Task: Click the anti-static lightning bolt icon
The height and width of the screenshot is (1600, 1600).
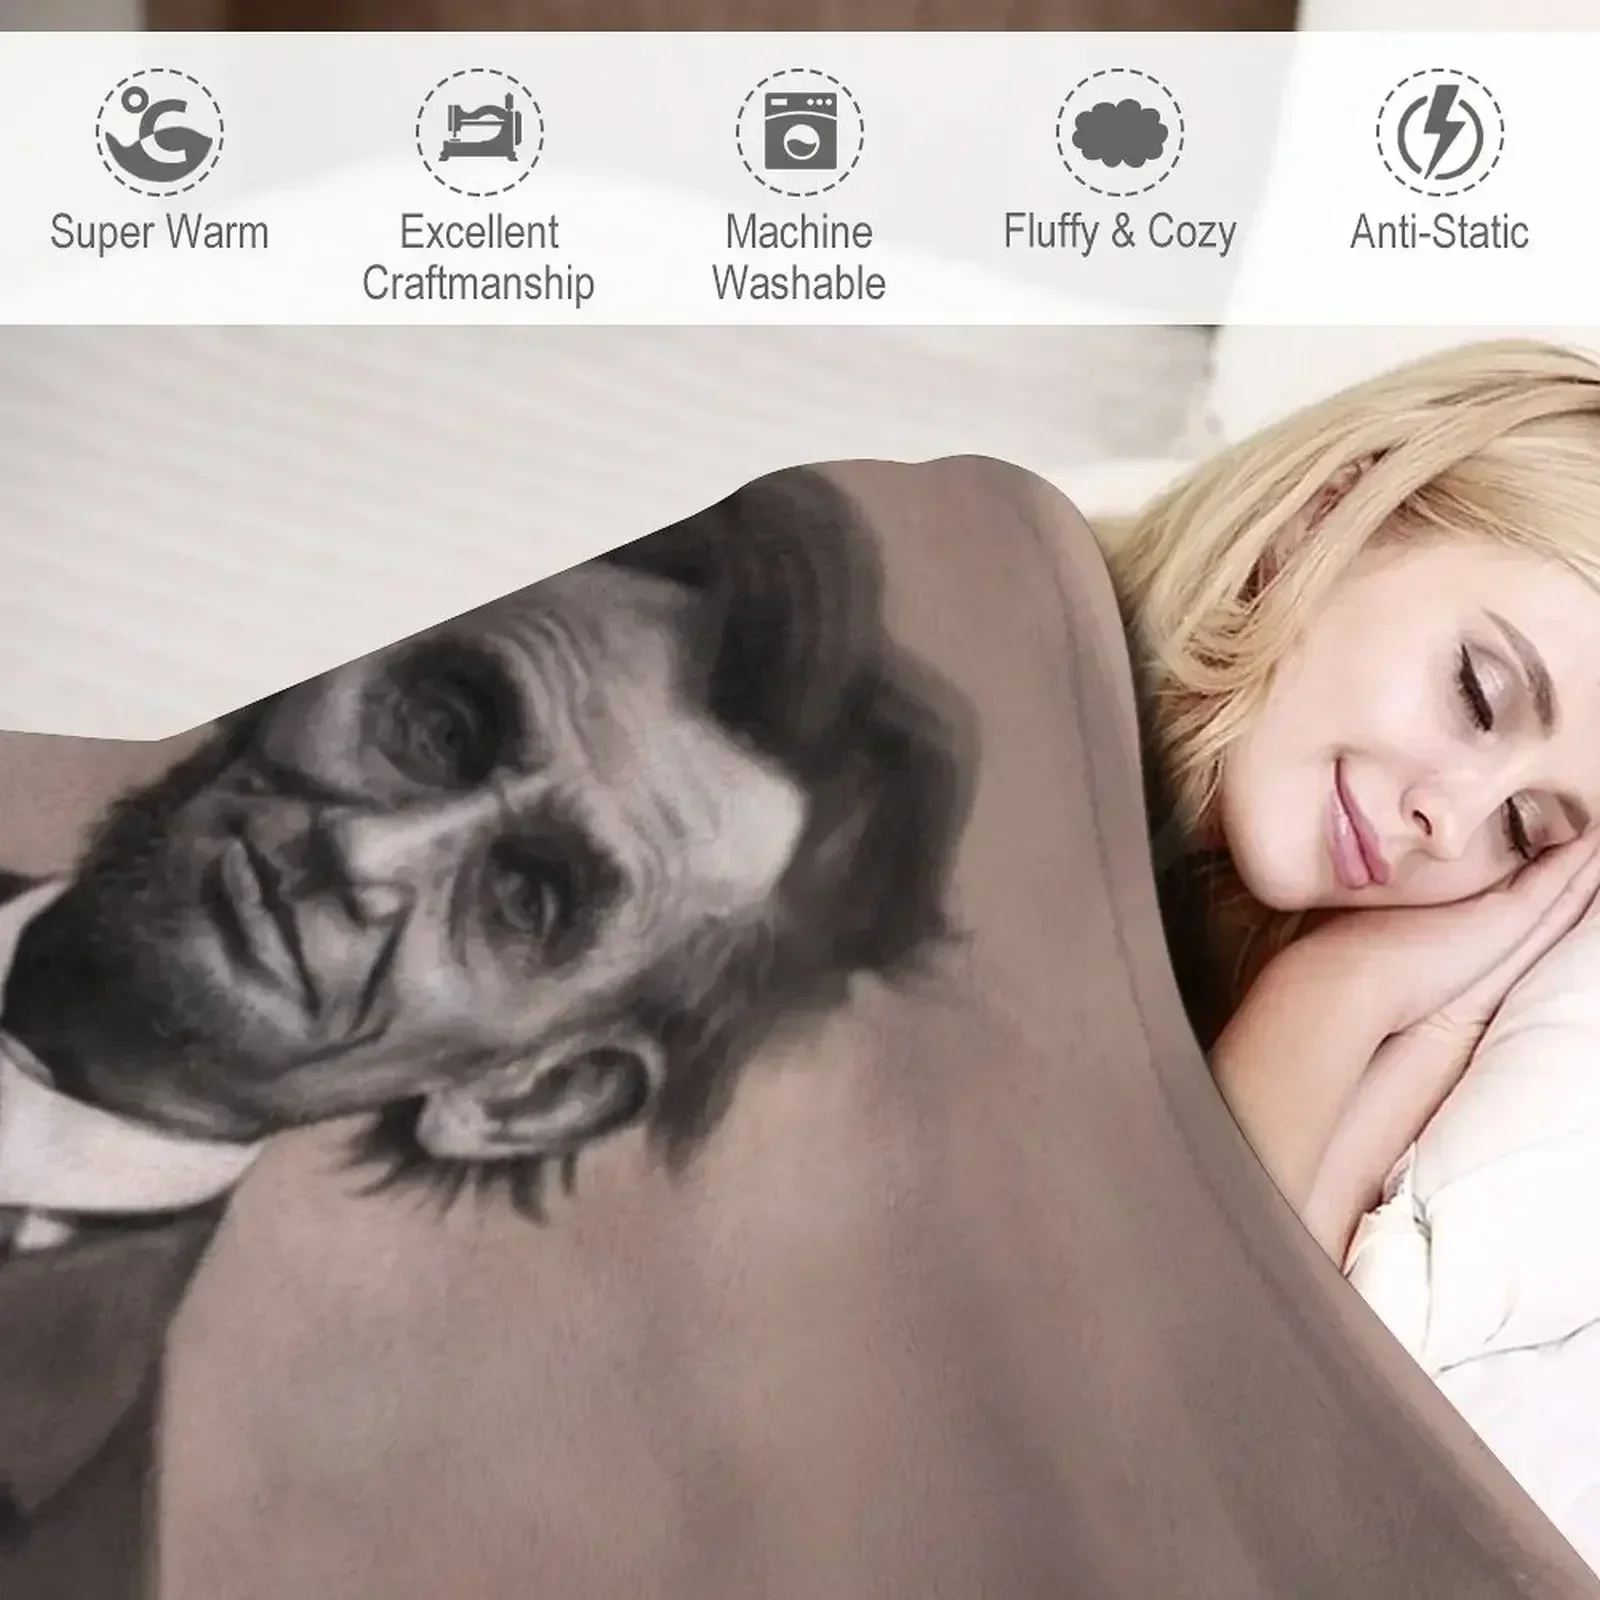Action: click(1440, 131)
